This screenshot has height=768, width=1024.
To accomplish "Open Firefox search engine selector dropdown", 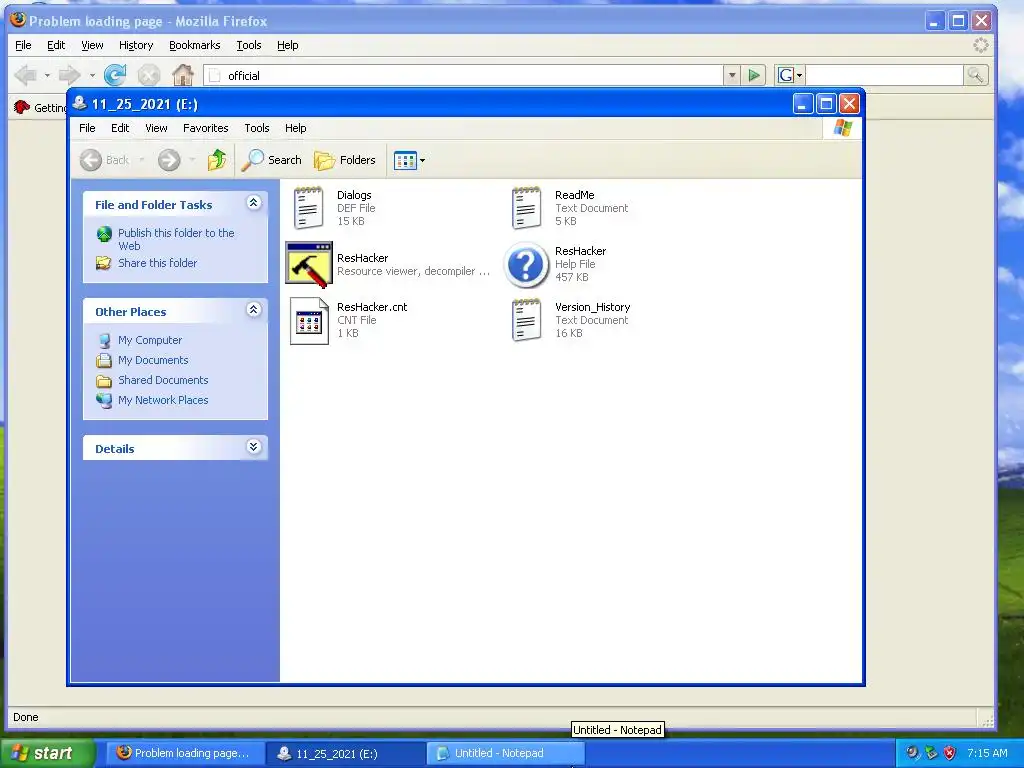I will (790, 76).
